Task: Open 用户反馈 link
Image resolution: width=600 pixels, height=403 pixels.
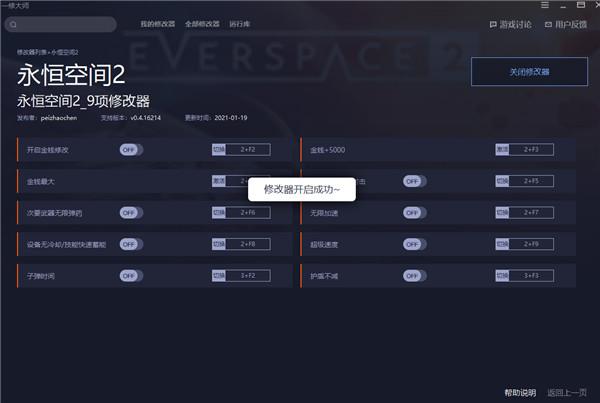Action: (571, 24)
